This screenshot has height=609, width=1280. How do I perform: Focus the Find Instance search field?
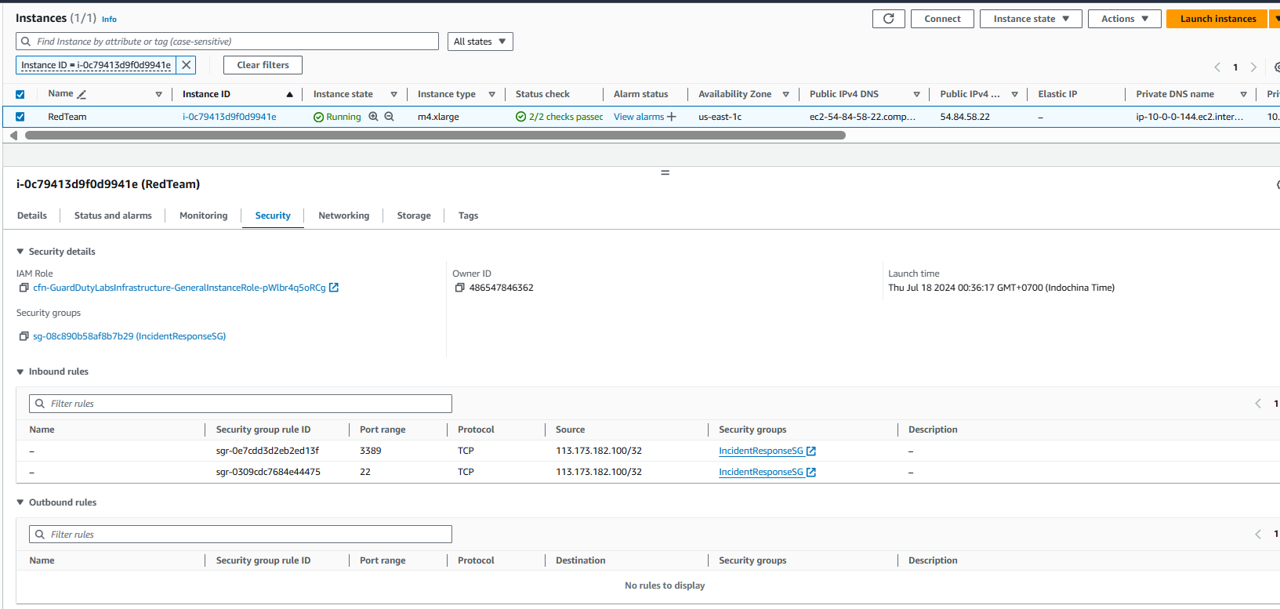[x=227, y=42]
